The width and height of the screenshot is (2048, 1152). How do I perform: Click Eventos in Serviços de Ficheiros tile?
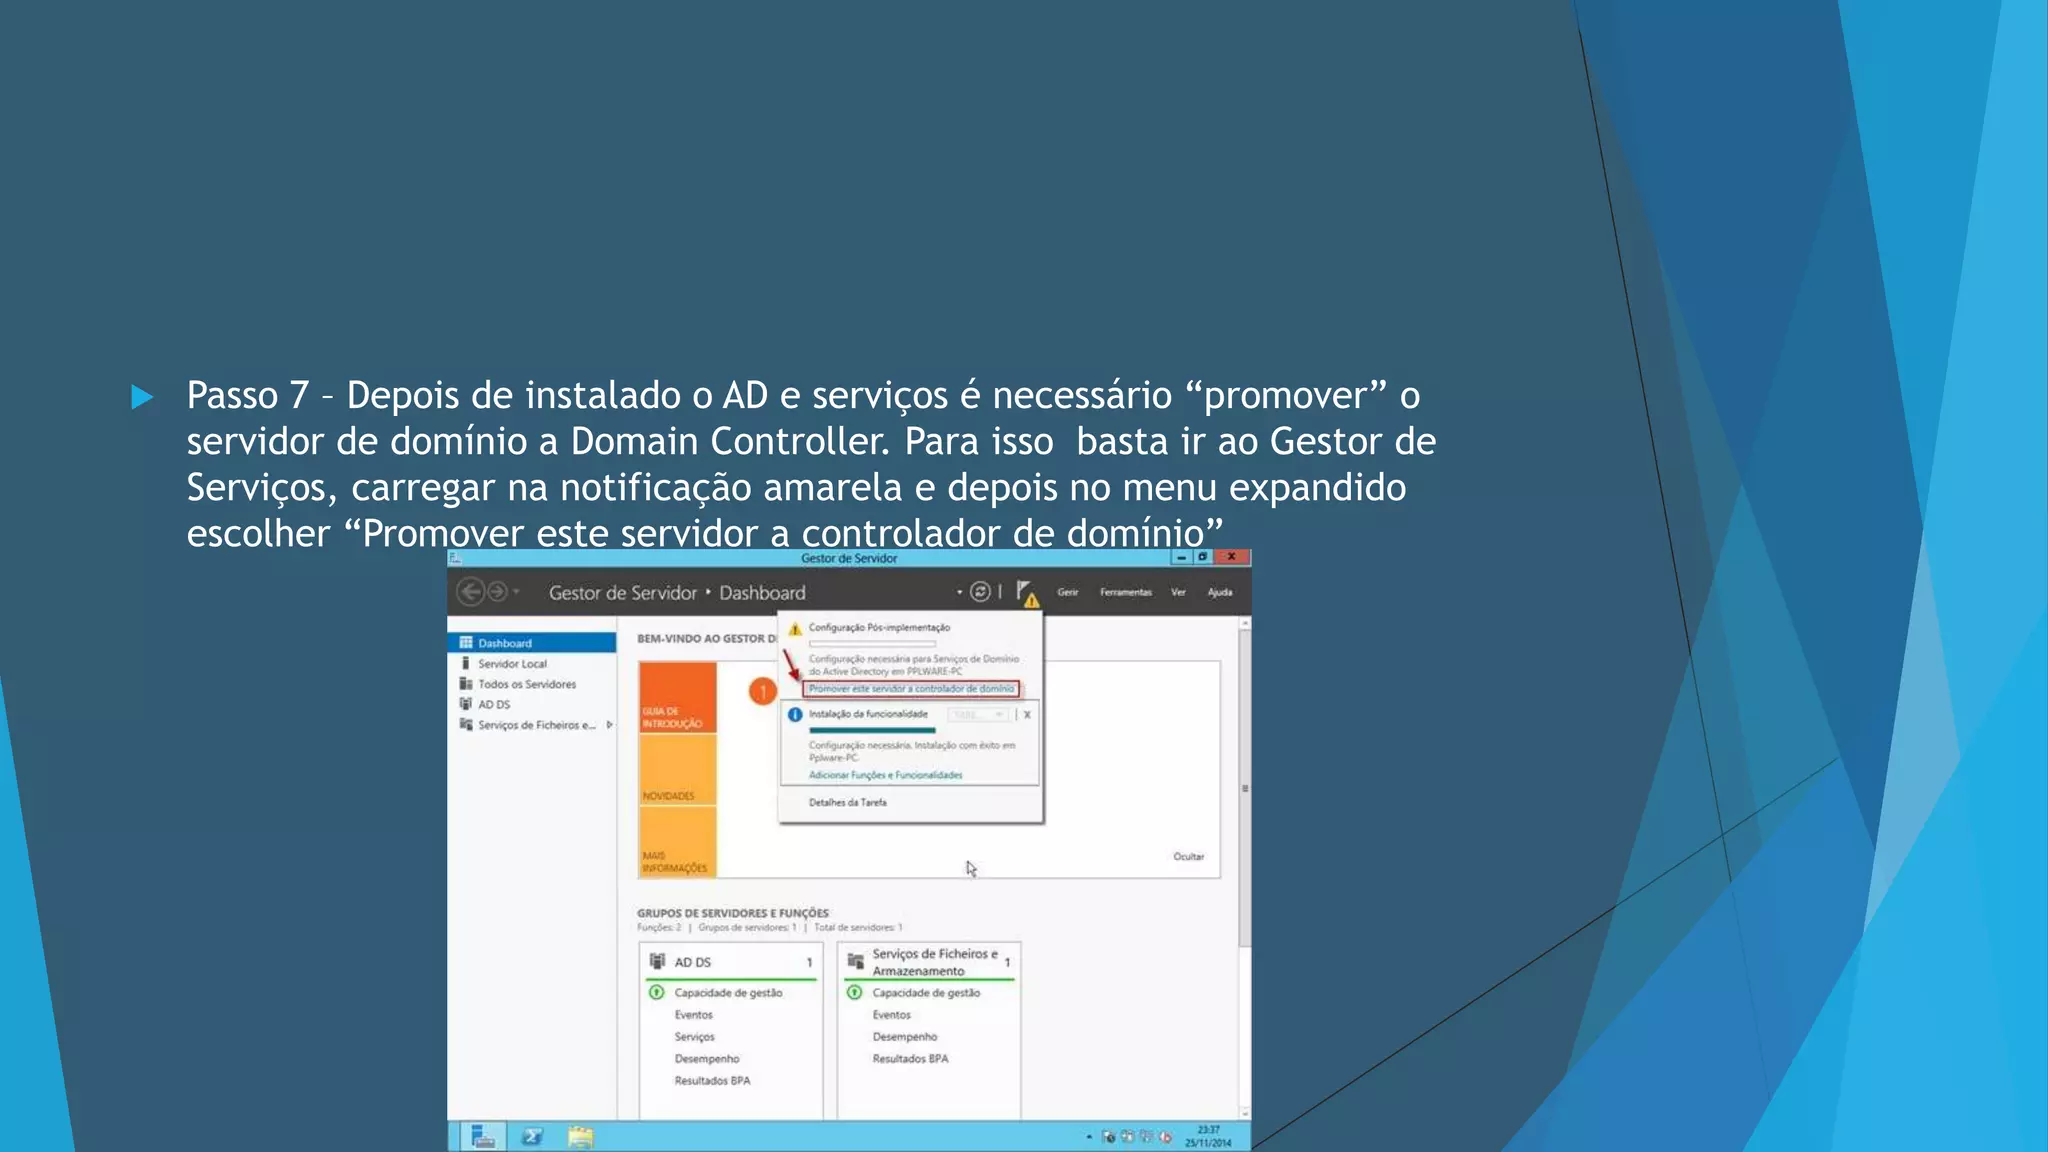pos(891,1015)
